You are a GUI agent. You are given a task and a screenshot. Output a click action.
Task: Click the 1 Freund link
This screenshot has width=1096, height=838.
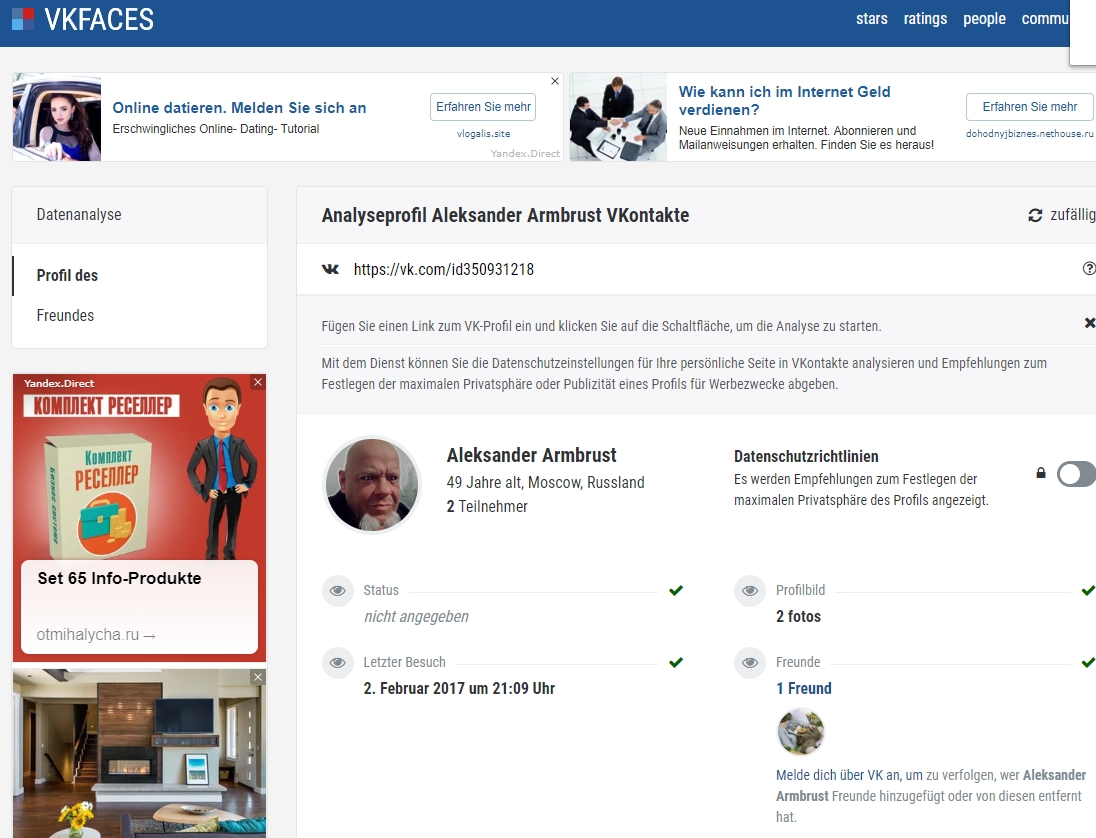[x=803, y=688]
